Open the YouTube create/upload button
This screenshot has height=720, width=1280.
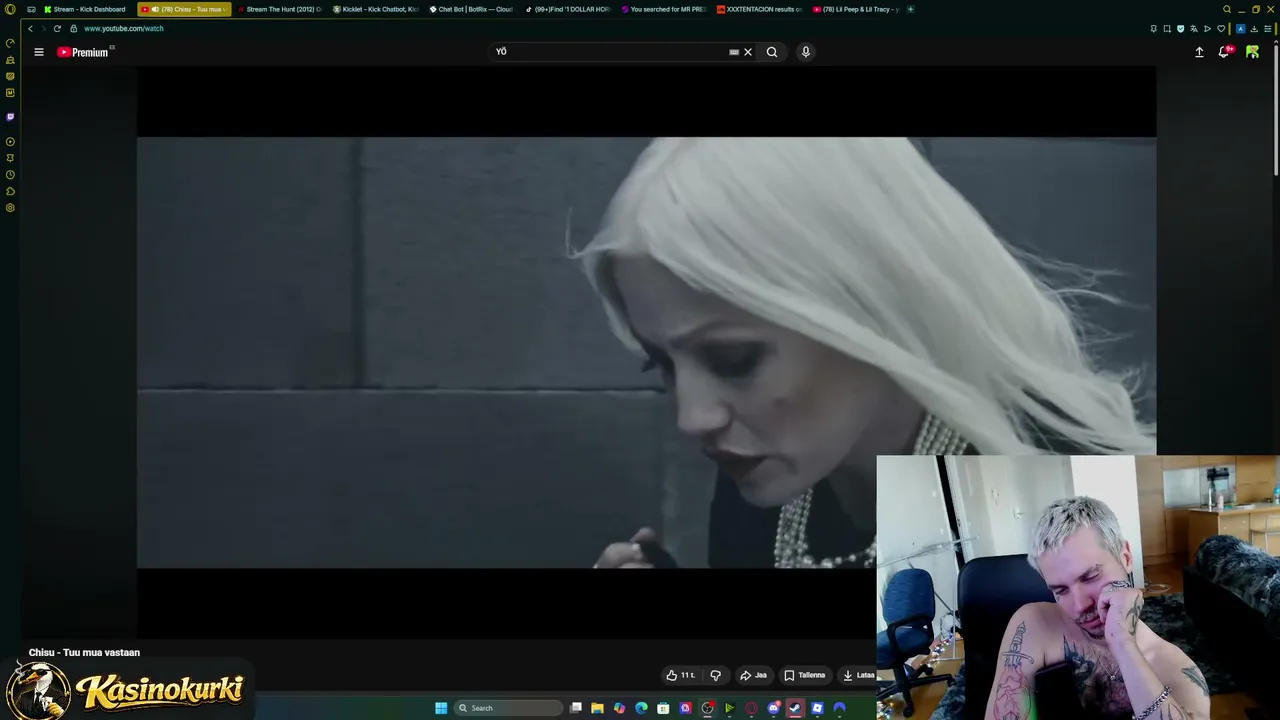click(1199, 52)
